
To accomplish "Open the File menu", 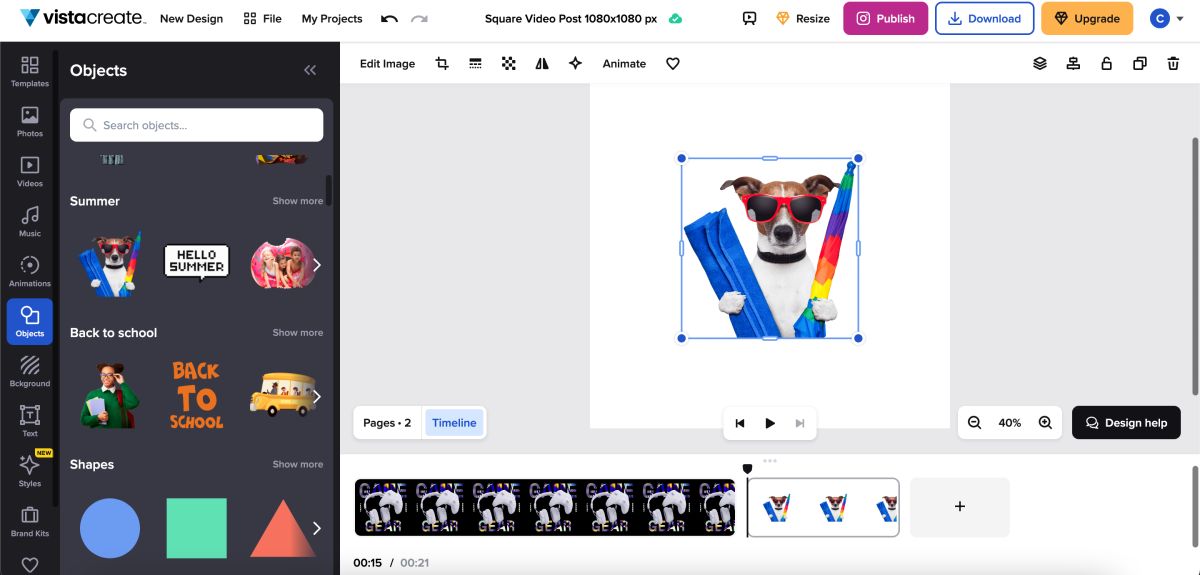I will (x=262, y=18).
